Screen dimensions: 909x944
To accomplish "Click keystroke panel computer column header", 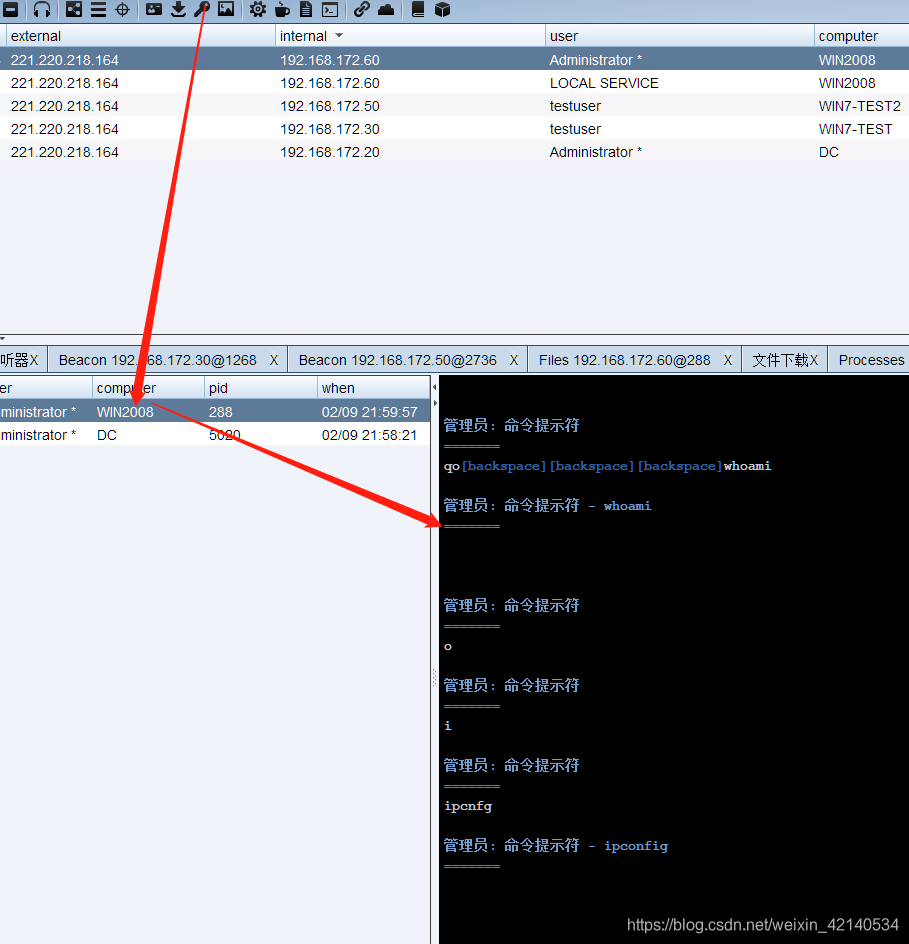I will click(148, 388).
